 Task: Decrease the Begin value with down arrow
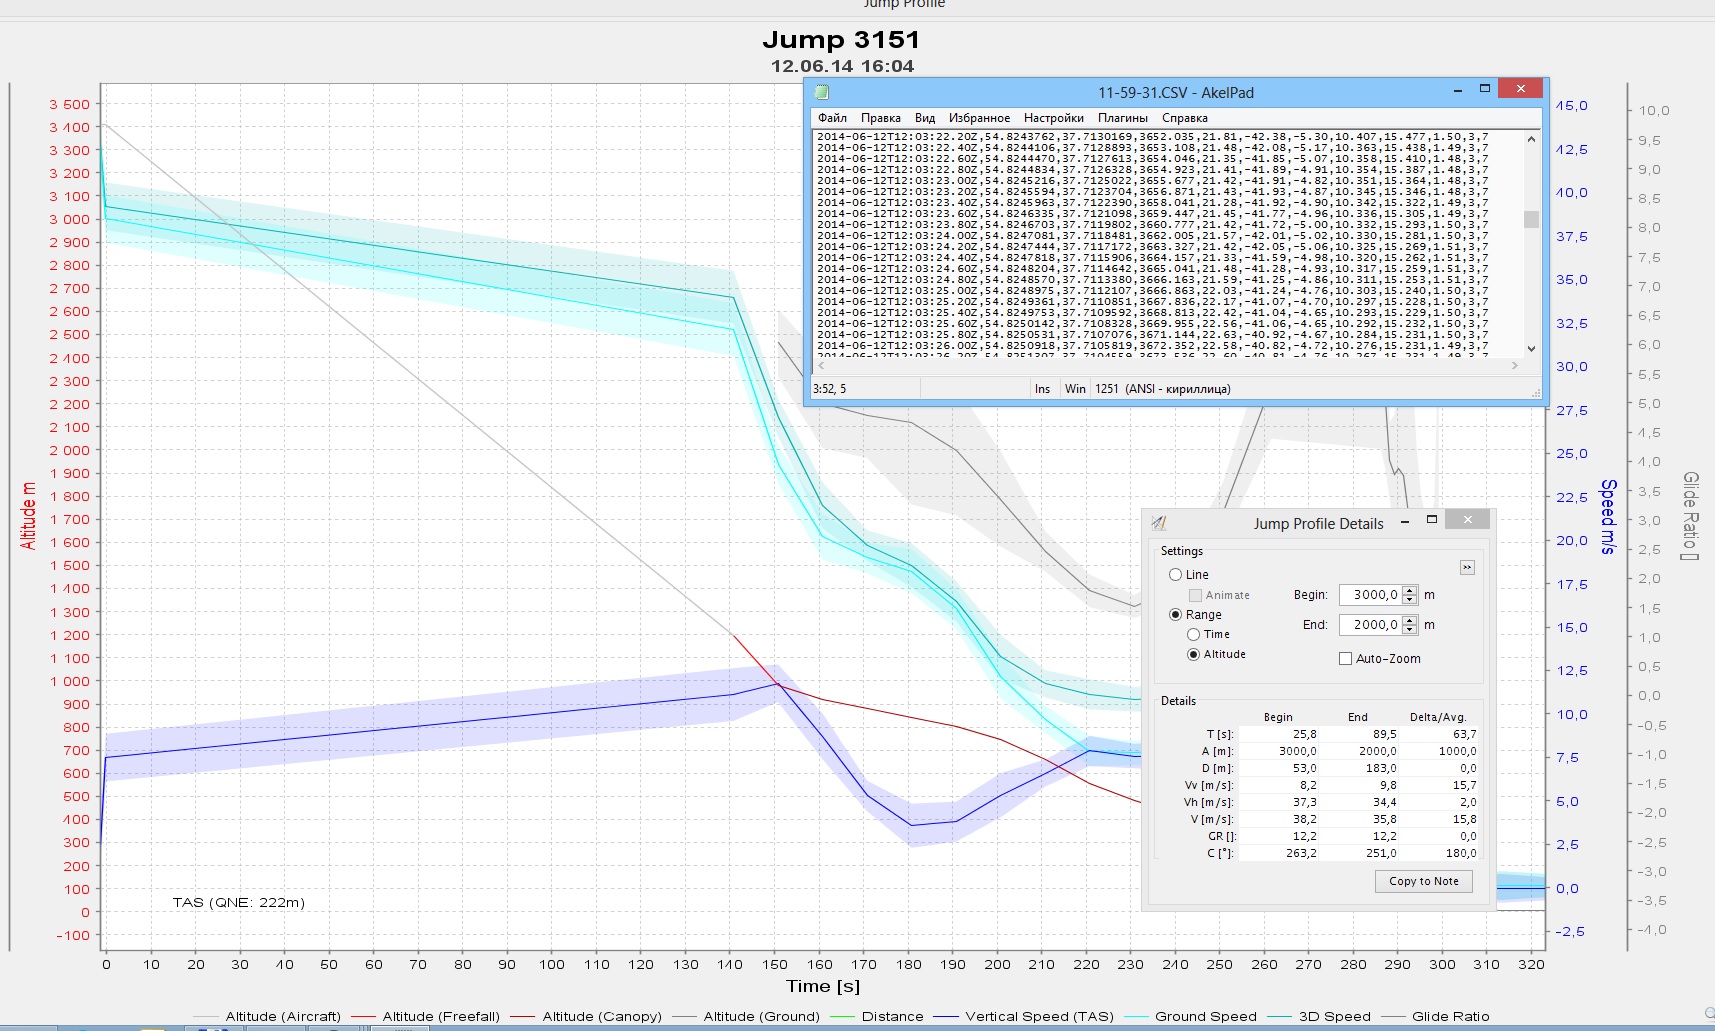(1410, 600)
